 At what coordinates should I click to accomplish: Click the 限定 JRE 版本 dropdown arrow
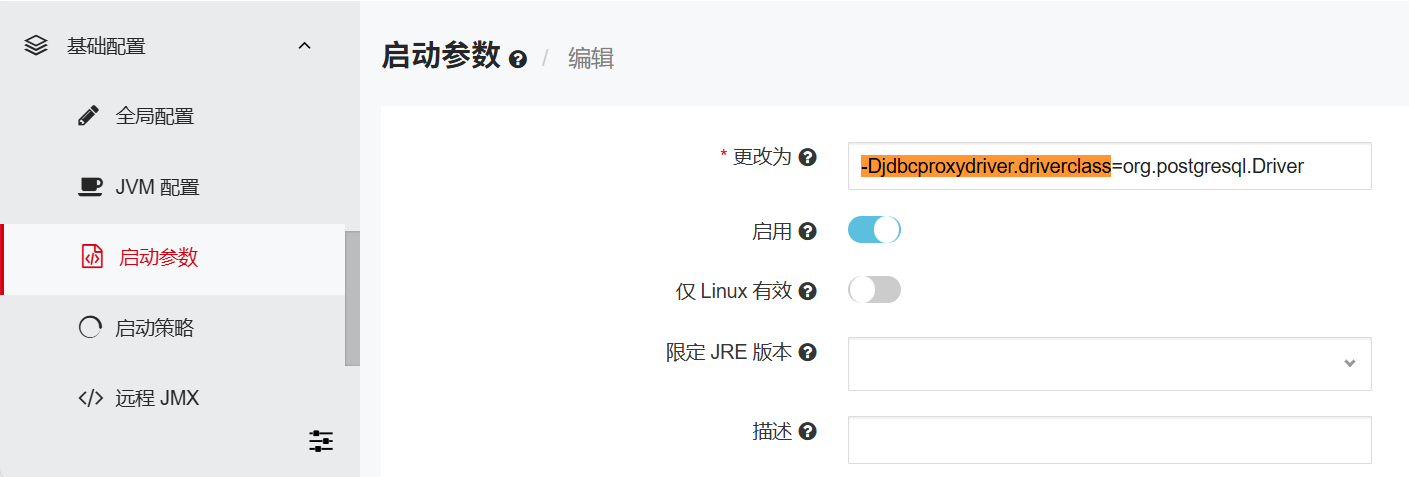pyautogui.click(x=1350, y=363)
